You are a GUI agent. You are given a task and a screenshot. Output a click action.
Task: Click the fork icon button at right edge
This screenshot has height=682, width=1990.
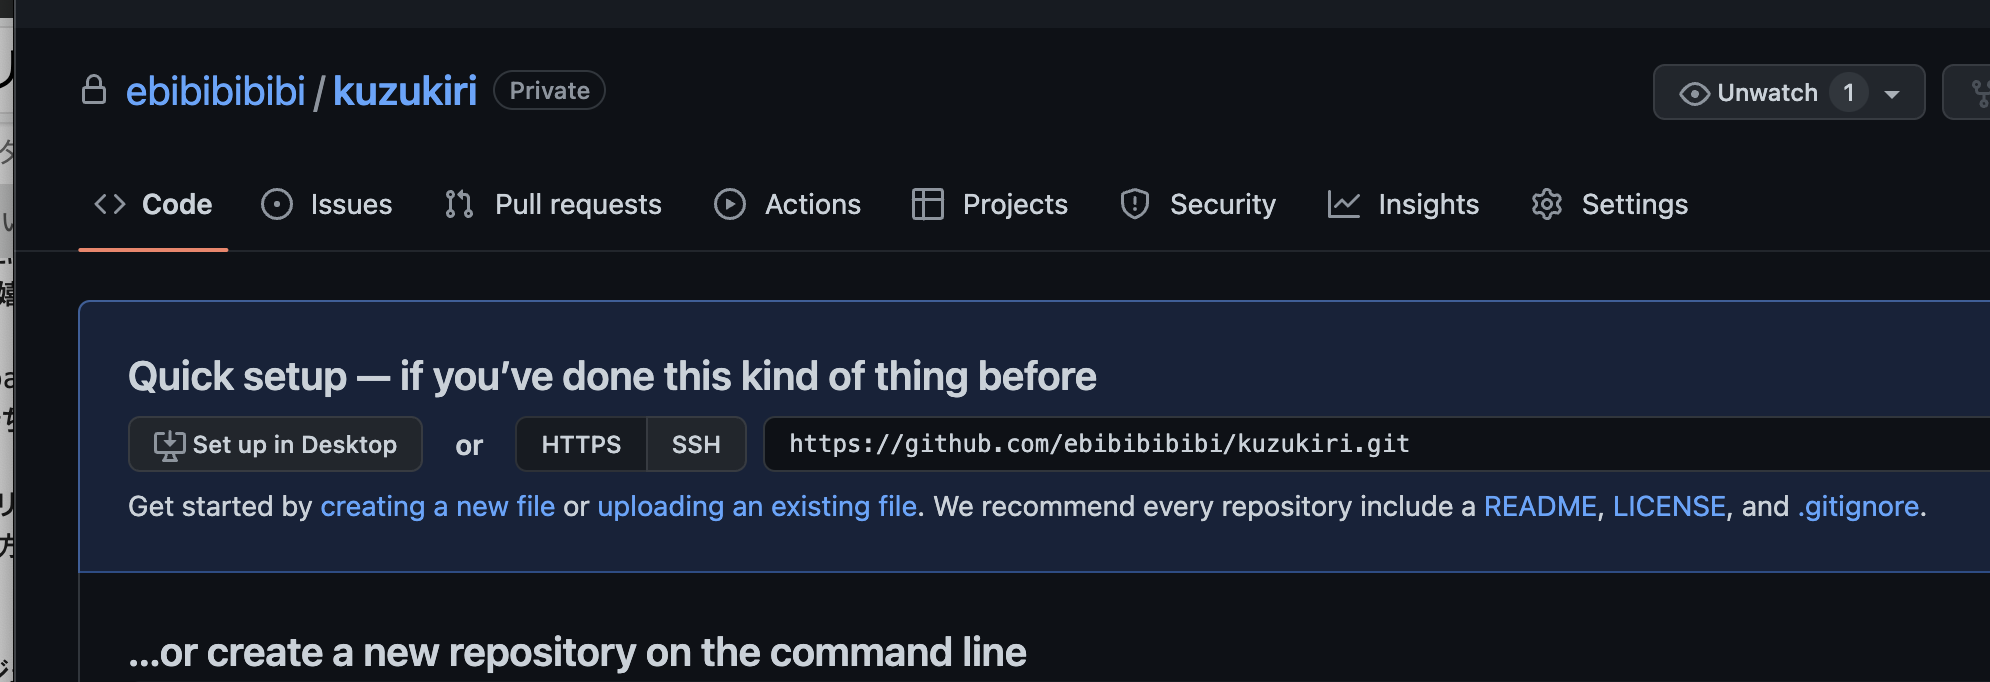pyautogui.click(x=1967, y=92)
